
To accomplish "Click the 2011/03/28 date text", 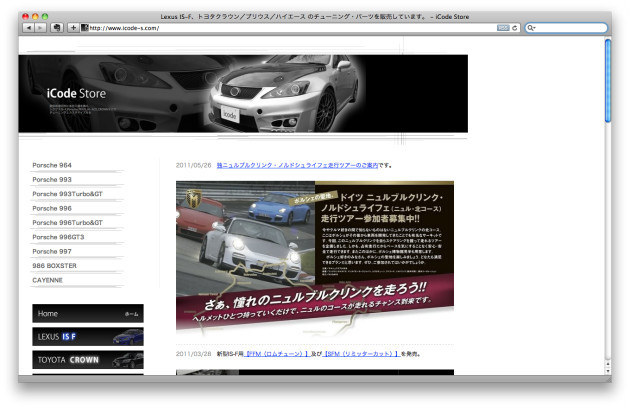I will 193,354.
